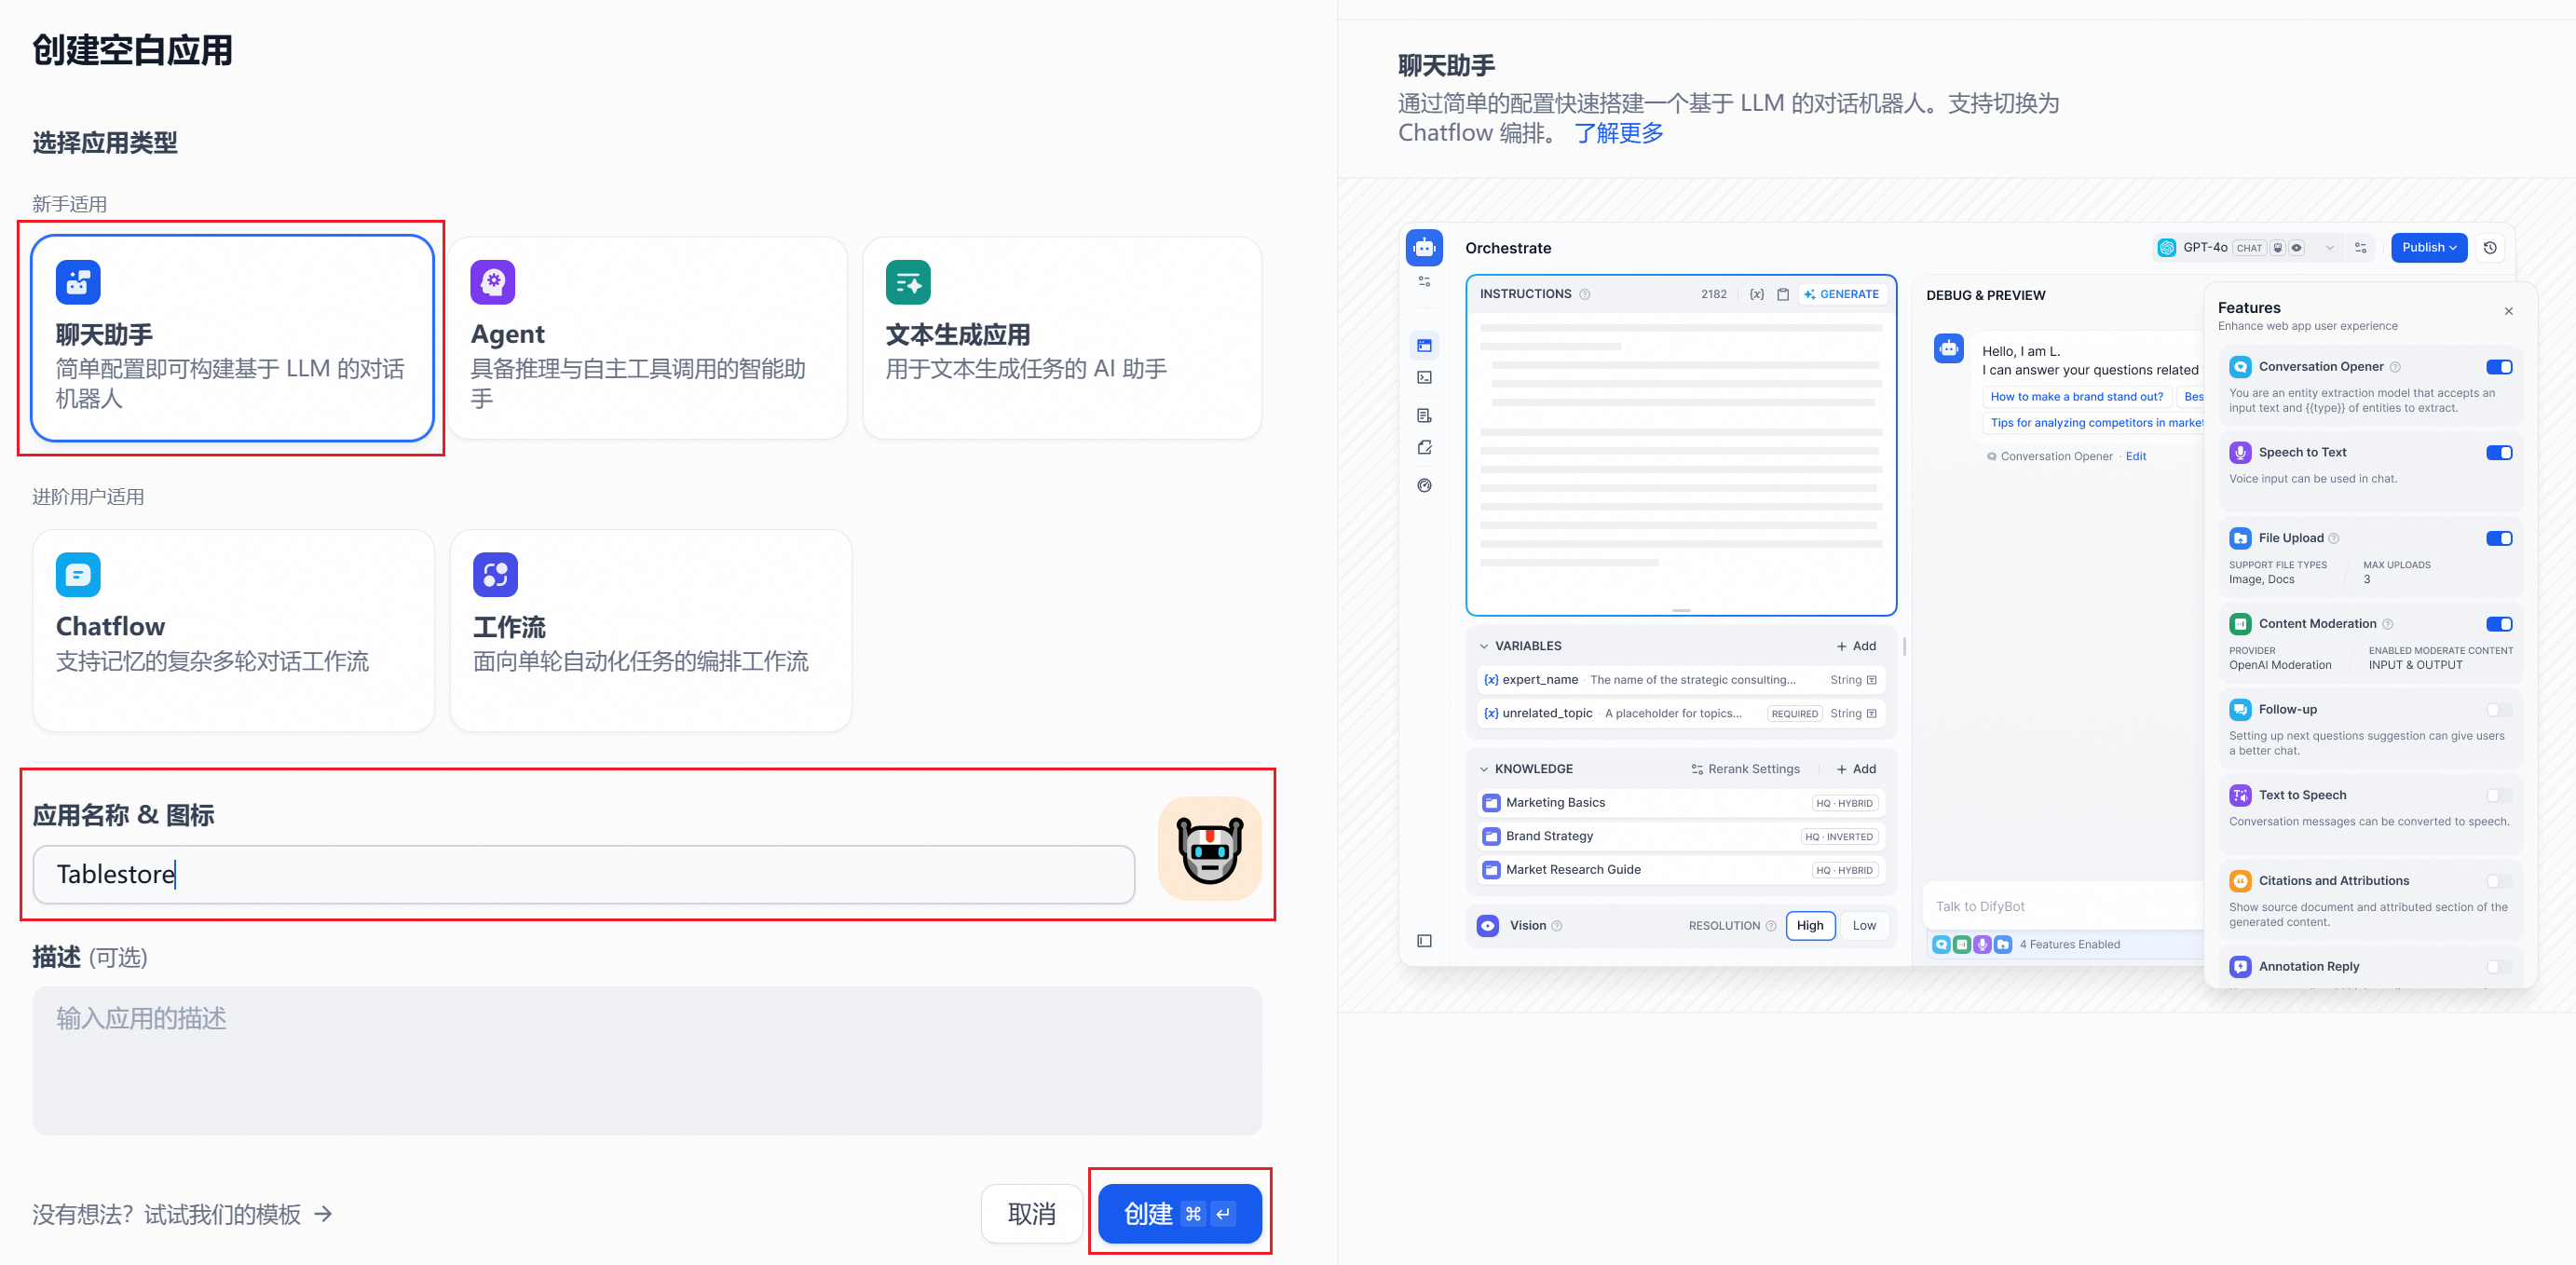Click the monitoring speedometer icon in sidebar

click(x=1425, y=485)
